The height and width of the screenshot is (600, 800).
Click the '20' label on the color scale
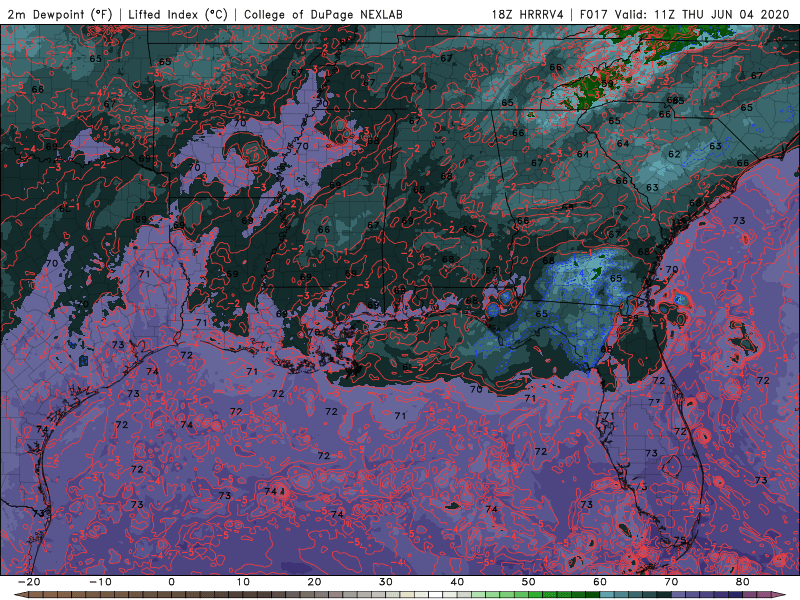314,582
